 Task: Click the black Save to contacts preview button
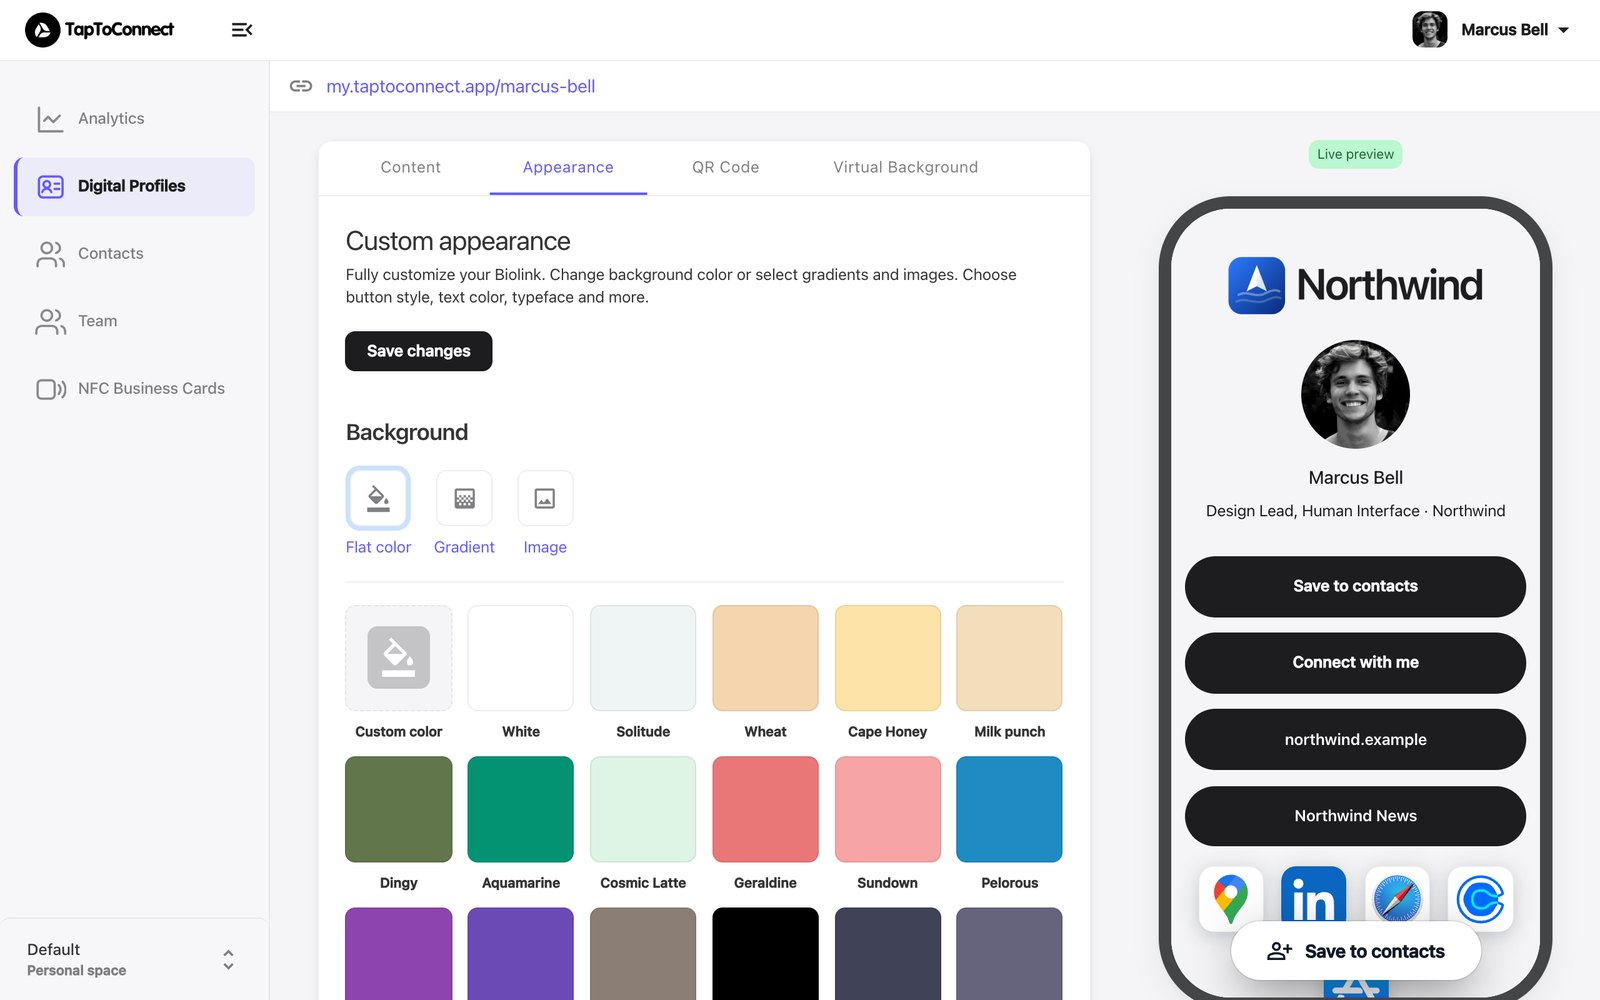pos(1355,586)
